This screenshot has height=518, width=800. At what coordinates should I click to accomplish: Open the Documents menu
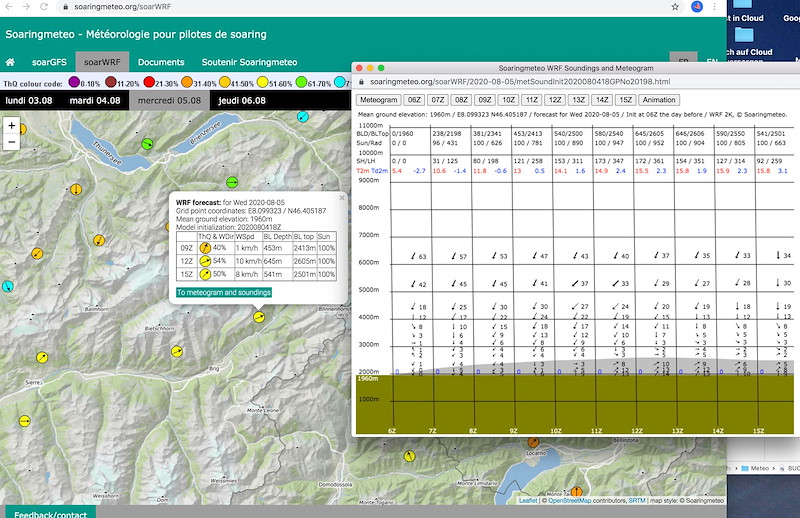(x=161, y=62)
